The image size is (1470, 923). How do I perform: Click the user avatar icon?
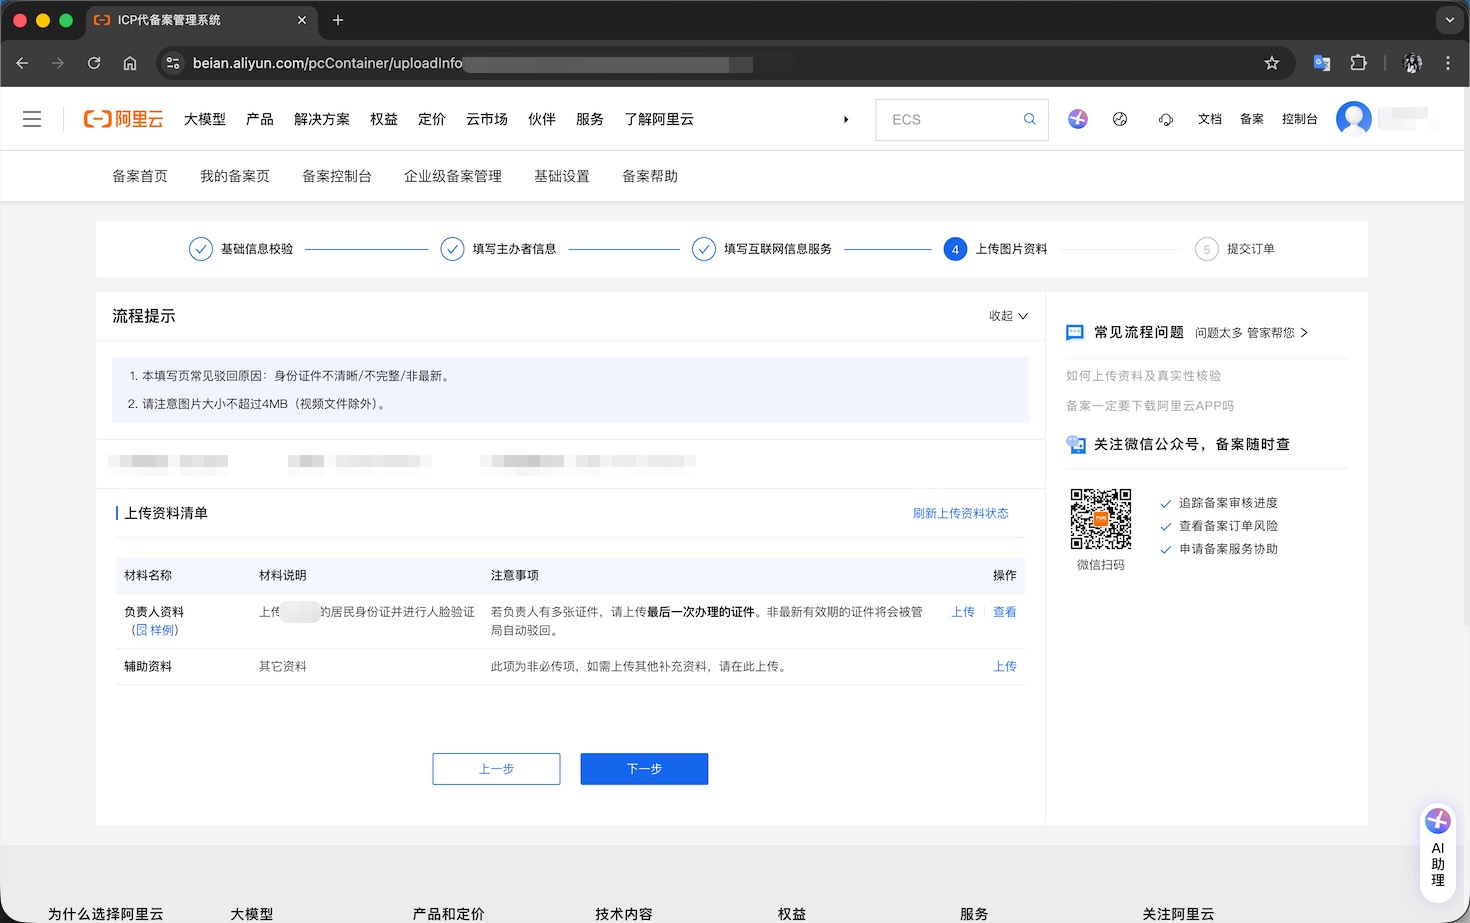click(1353, 119)
